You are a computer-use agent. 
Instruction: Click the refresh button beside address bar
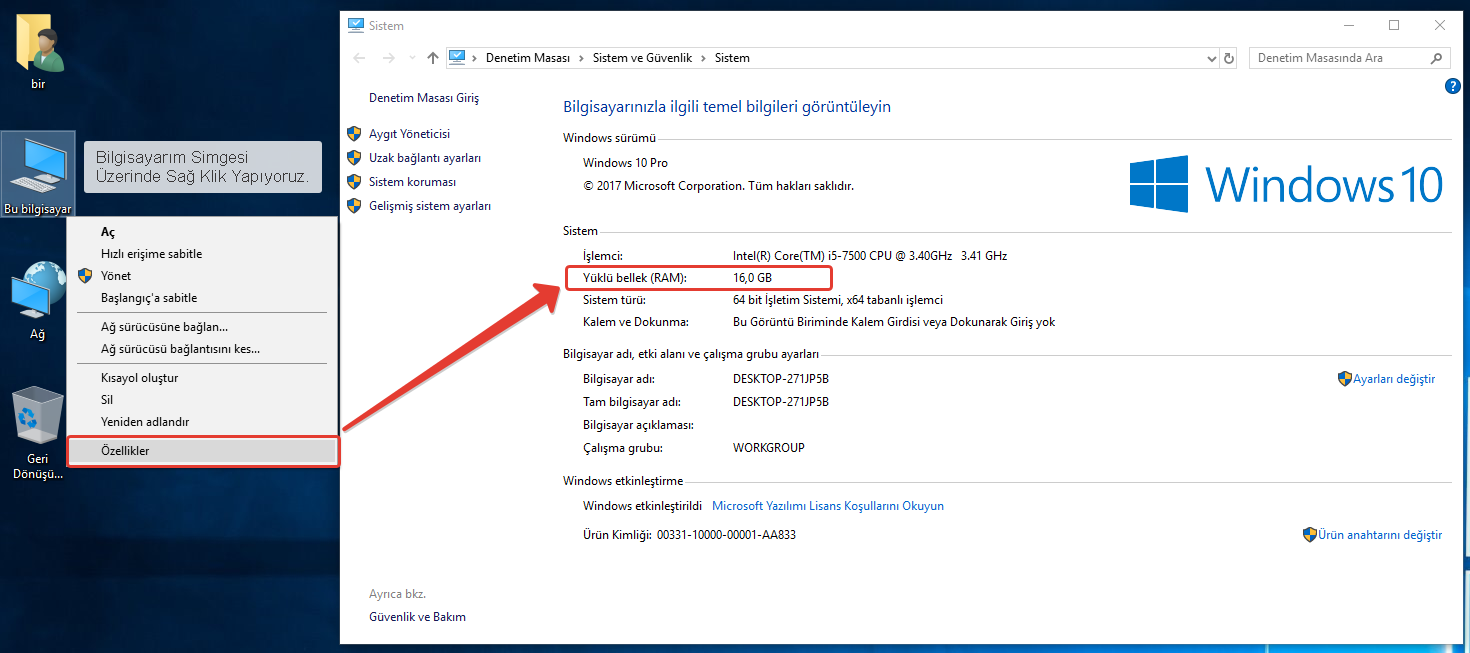1229,58
